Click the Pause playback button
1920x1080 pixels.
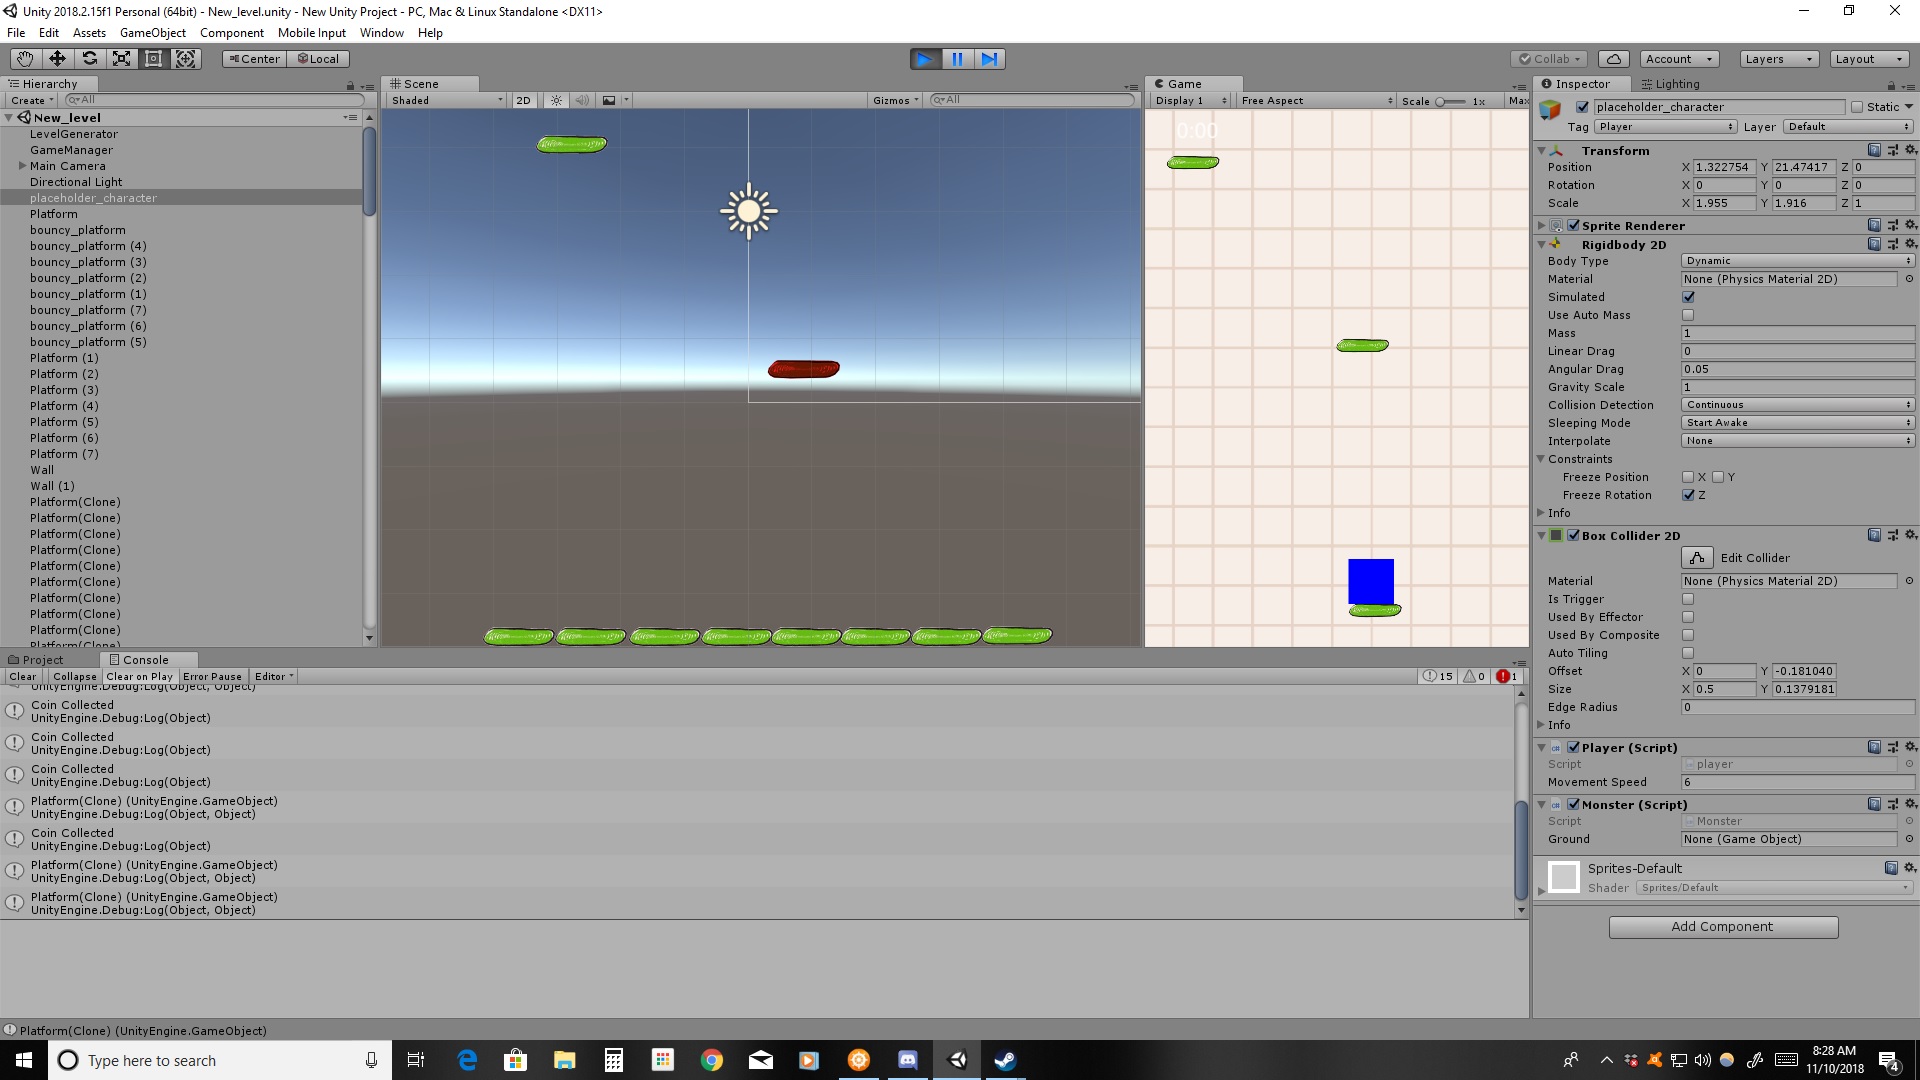(957, 59)
